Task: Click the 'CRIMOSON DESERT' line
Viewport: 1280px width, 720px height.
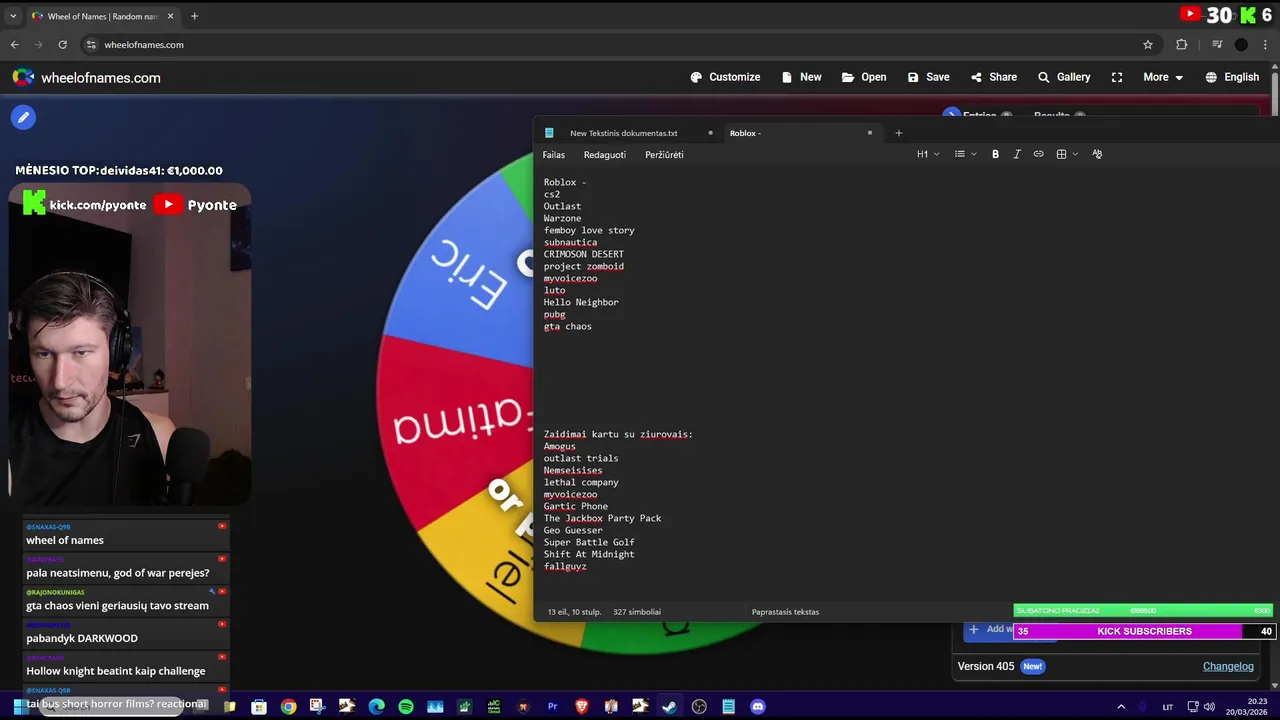Action: click(584, 254)
